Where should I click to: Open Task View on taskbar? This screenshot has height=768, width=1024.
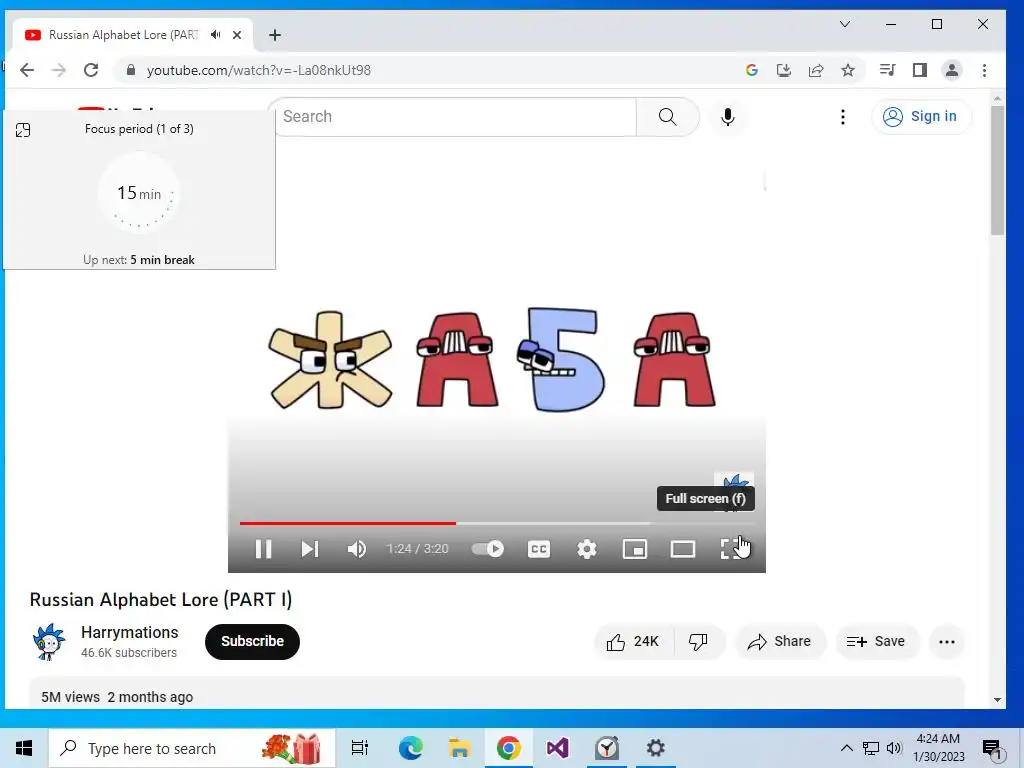coord(360,748)
